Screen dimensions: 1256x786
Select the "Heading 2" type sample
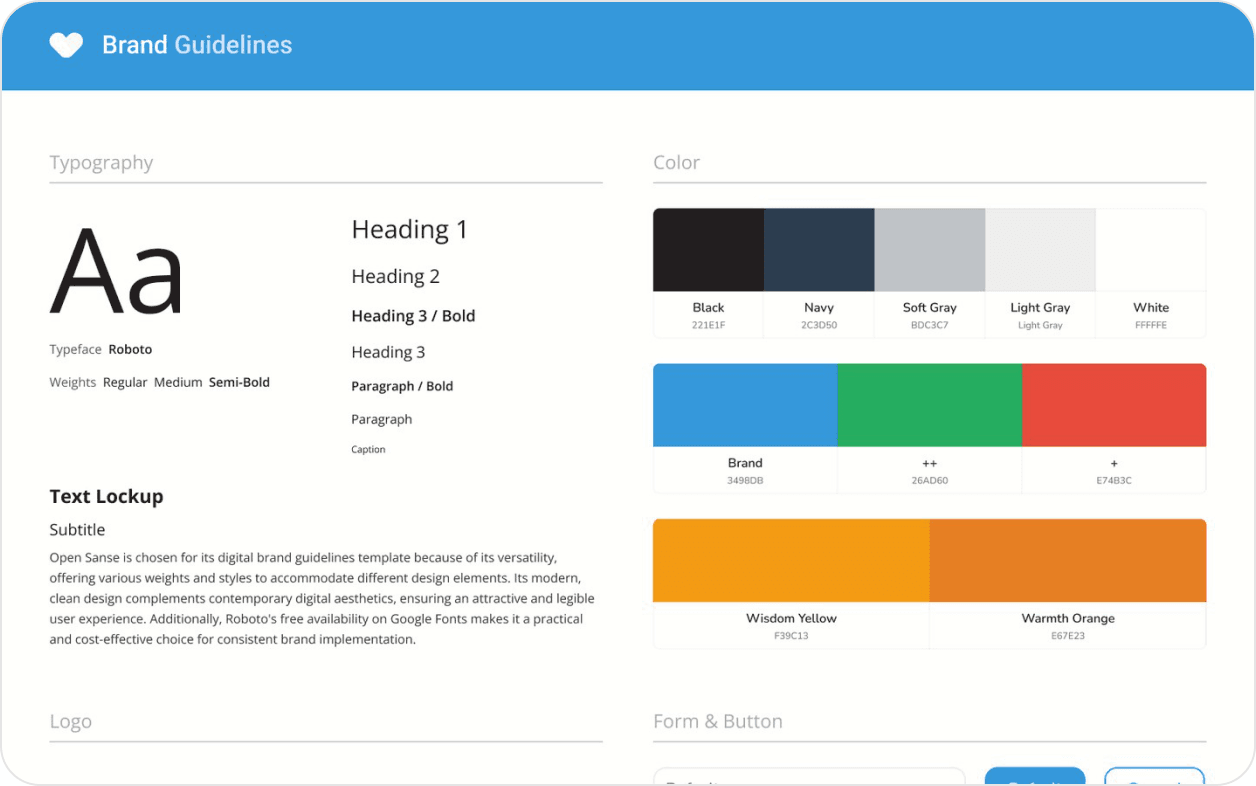point(396,276)
